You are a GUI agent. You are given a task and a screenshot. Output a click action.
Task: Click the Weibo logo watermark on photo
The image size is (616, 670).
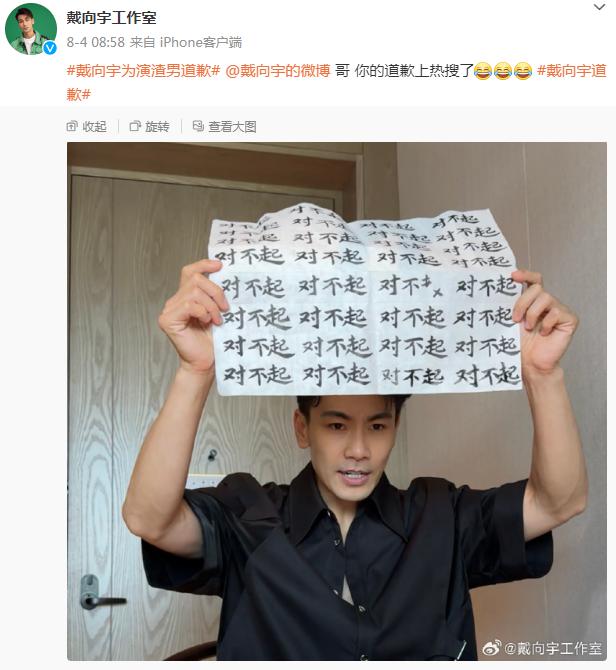(x=492, y=648)
